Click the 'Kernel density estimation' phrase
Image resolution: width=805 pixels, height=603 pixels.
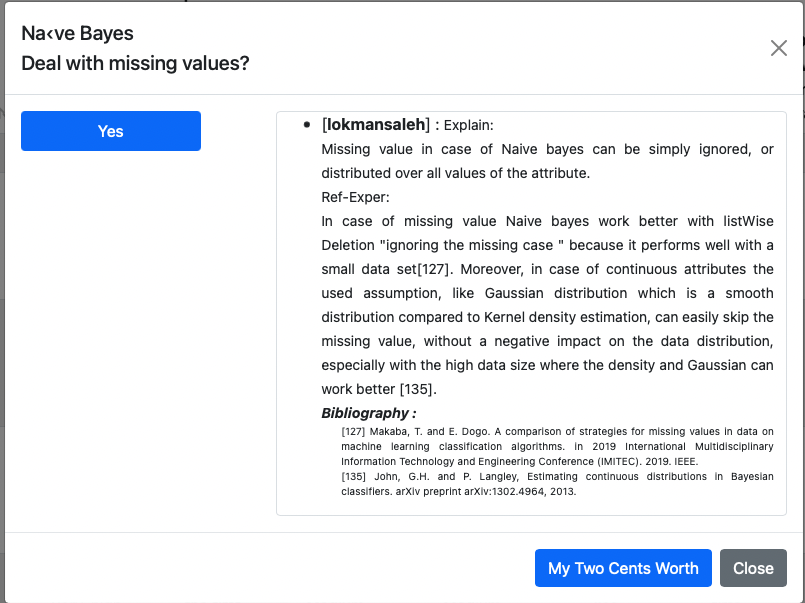(565, 318)
